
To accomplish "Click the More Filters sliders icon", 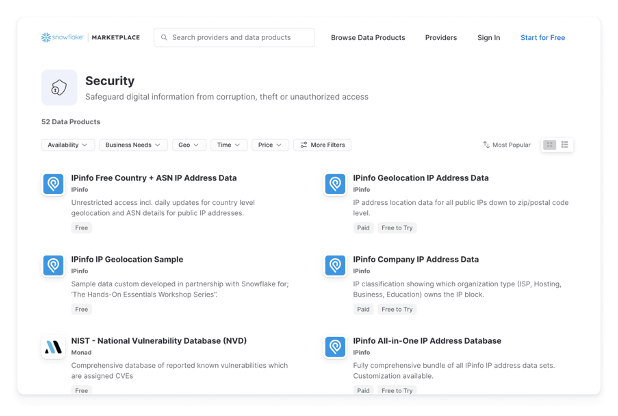I will pyautogui.click(x=303, y=145).
